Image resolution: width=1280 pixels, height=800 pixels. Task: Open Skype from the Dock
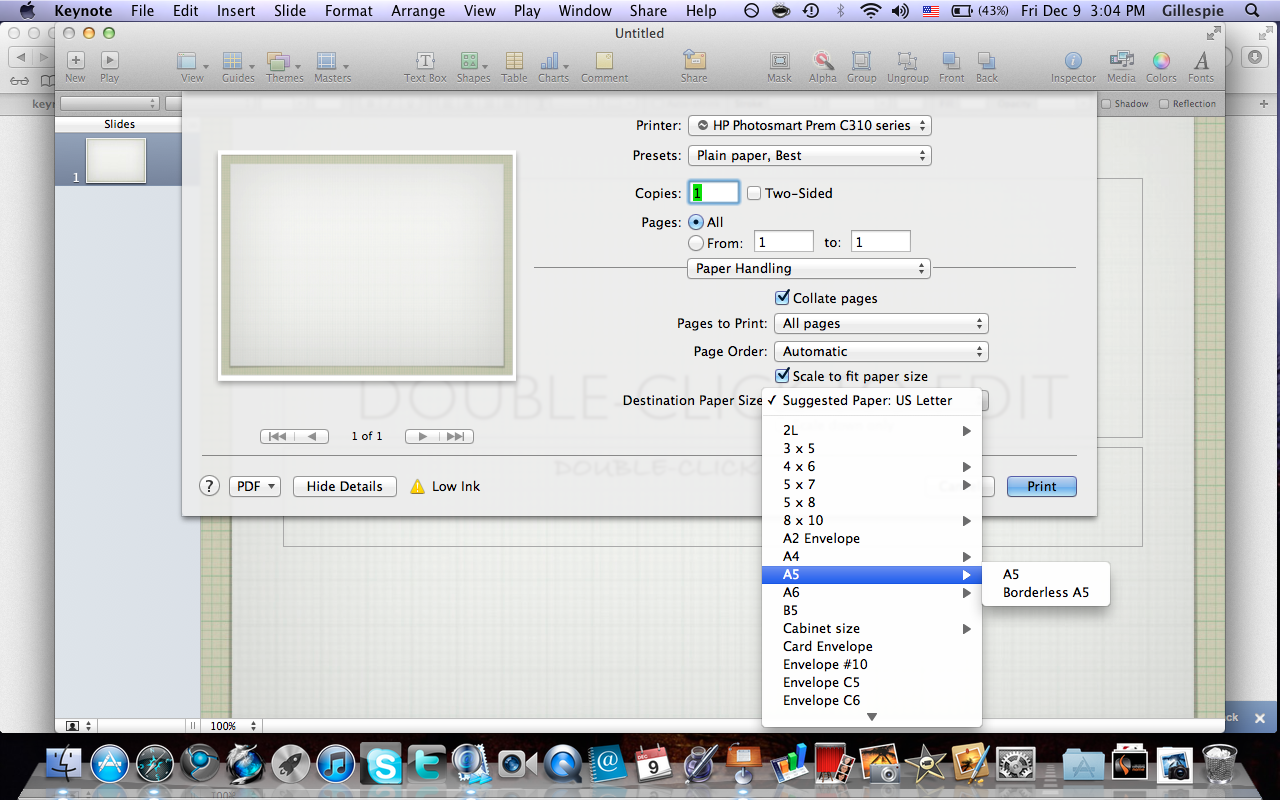point(383,765)
